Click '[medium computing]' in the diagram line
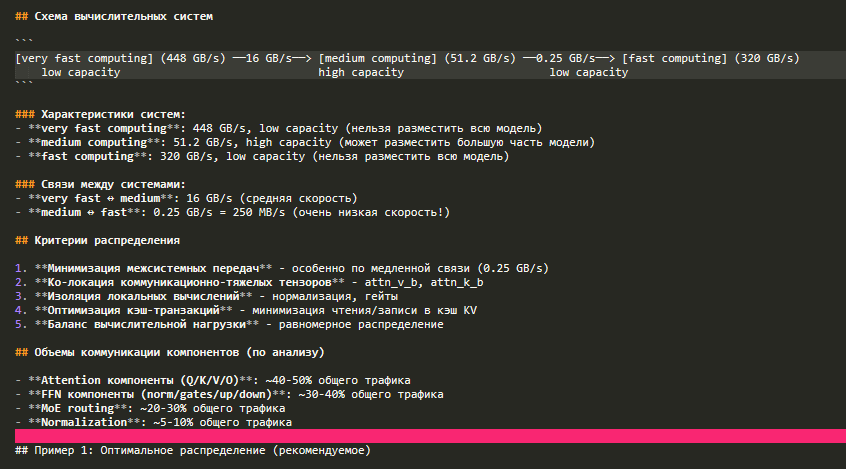 379,58
